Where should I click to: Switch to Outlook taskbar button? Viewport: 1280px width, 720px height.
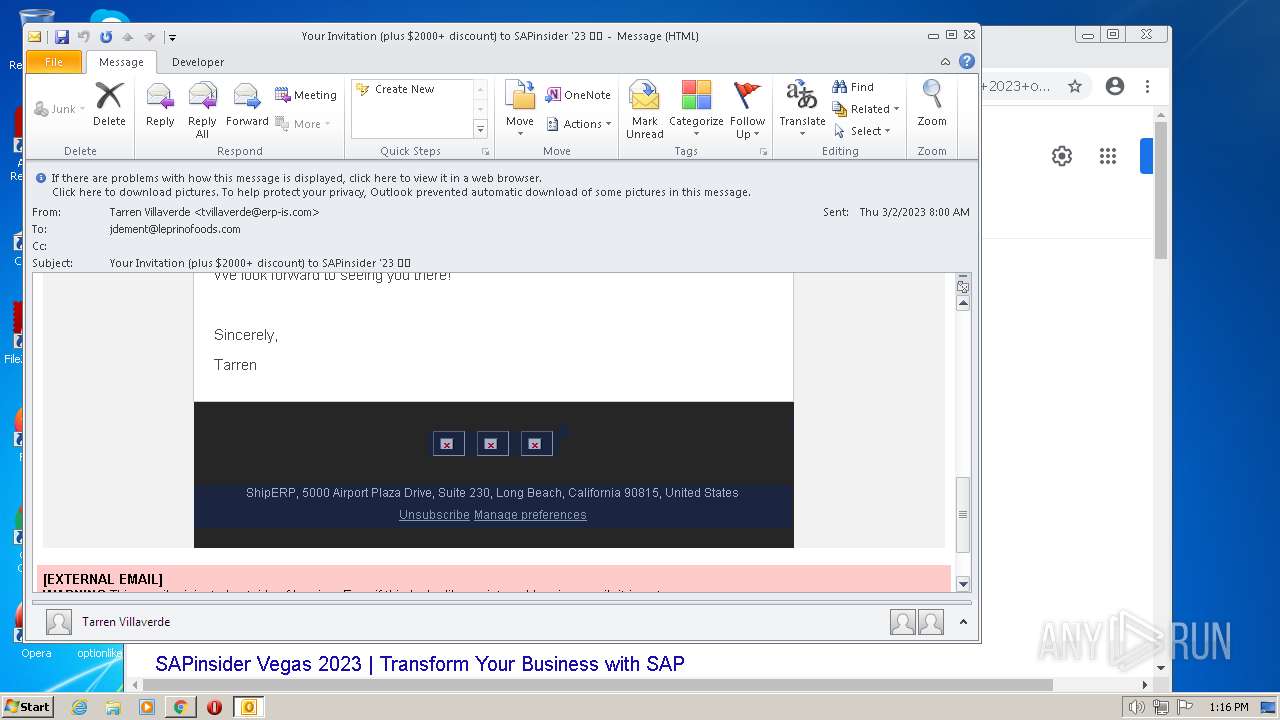pyautogui.click(x=248, y=707)
